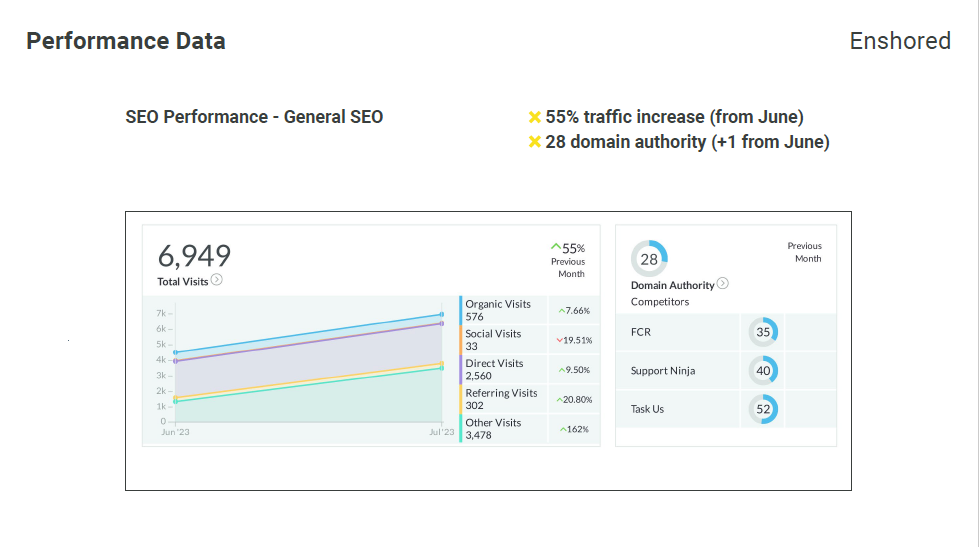Screen dimensions: 979x547
Task: Click the orange color bar beside Social Visits
Action: click(461, 340)
